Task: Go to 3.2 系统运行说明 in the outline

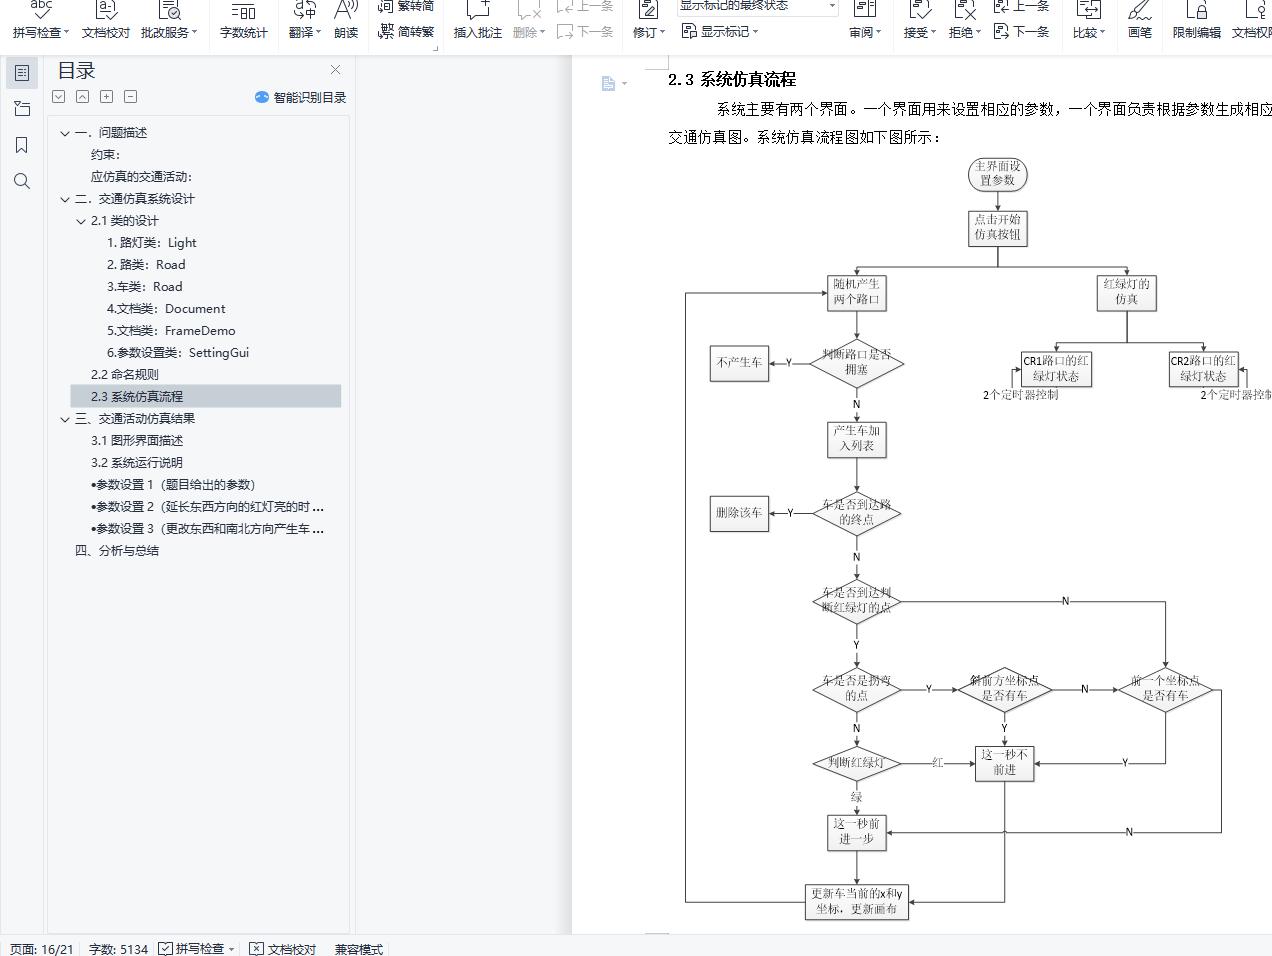Action: tap(137, 463)
